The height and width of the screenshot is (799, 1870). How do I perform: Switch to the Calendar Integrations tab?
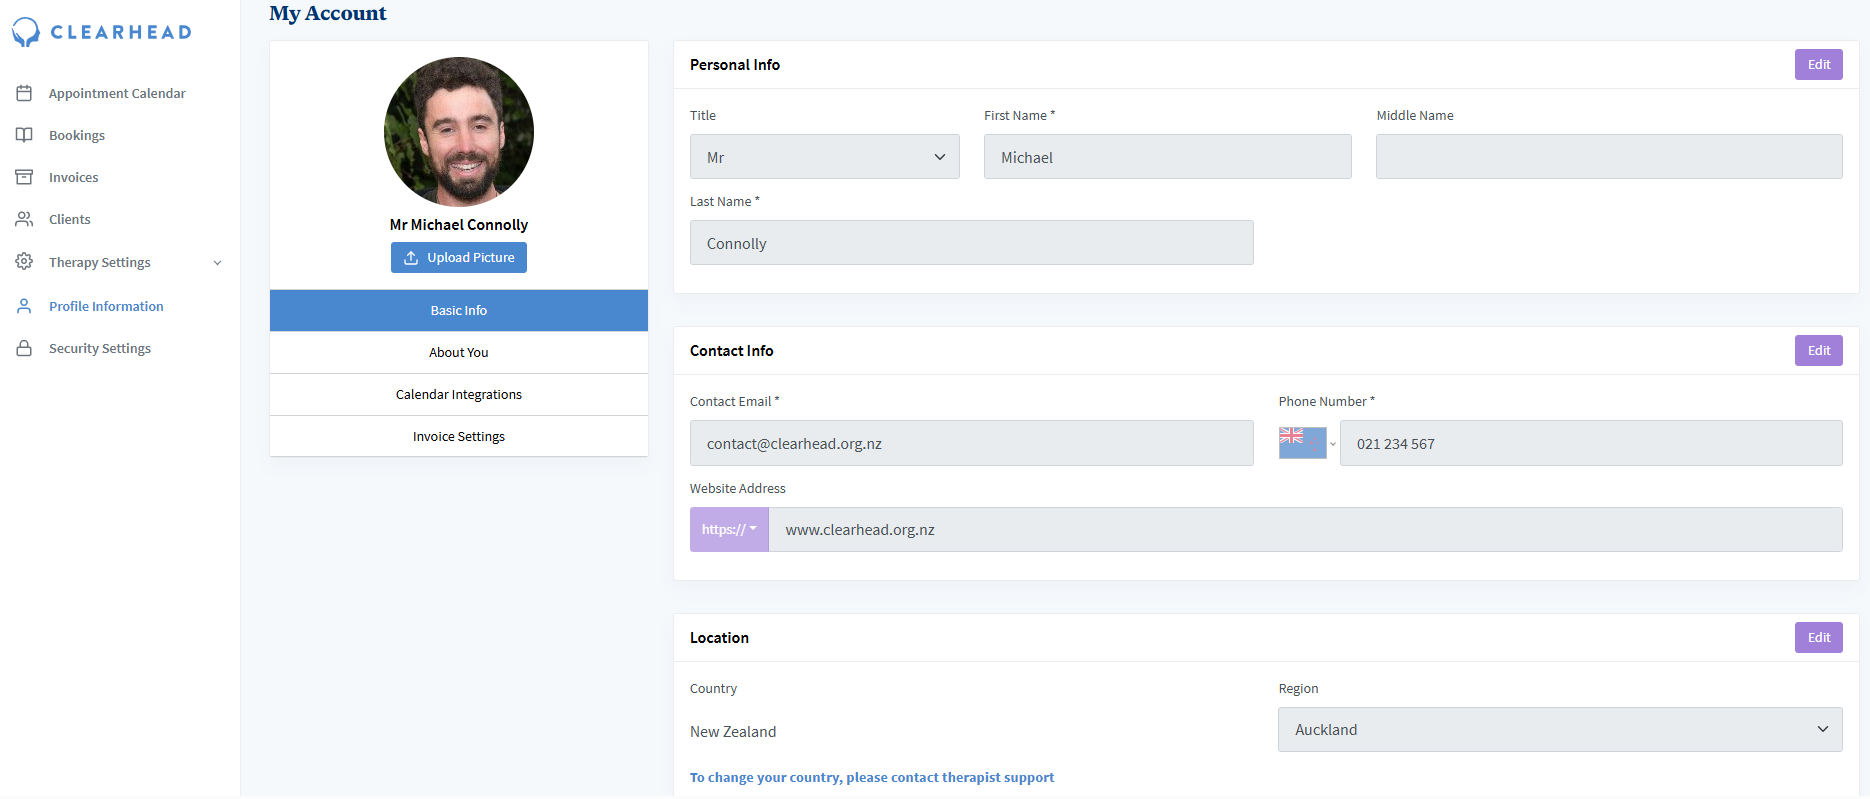[459, 395]
